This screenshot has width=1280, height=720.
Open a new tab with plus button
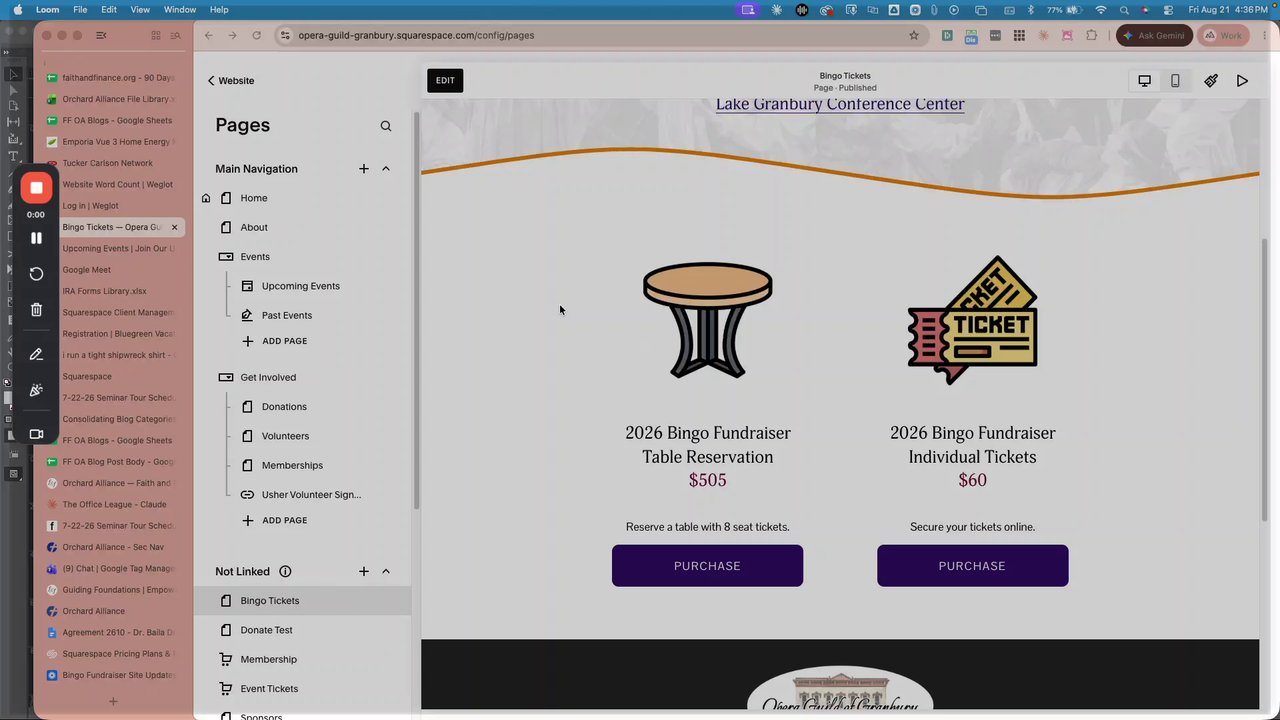(113, 702)
